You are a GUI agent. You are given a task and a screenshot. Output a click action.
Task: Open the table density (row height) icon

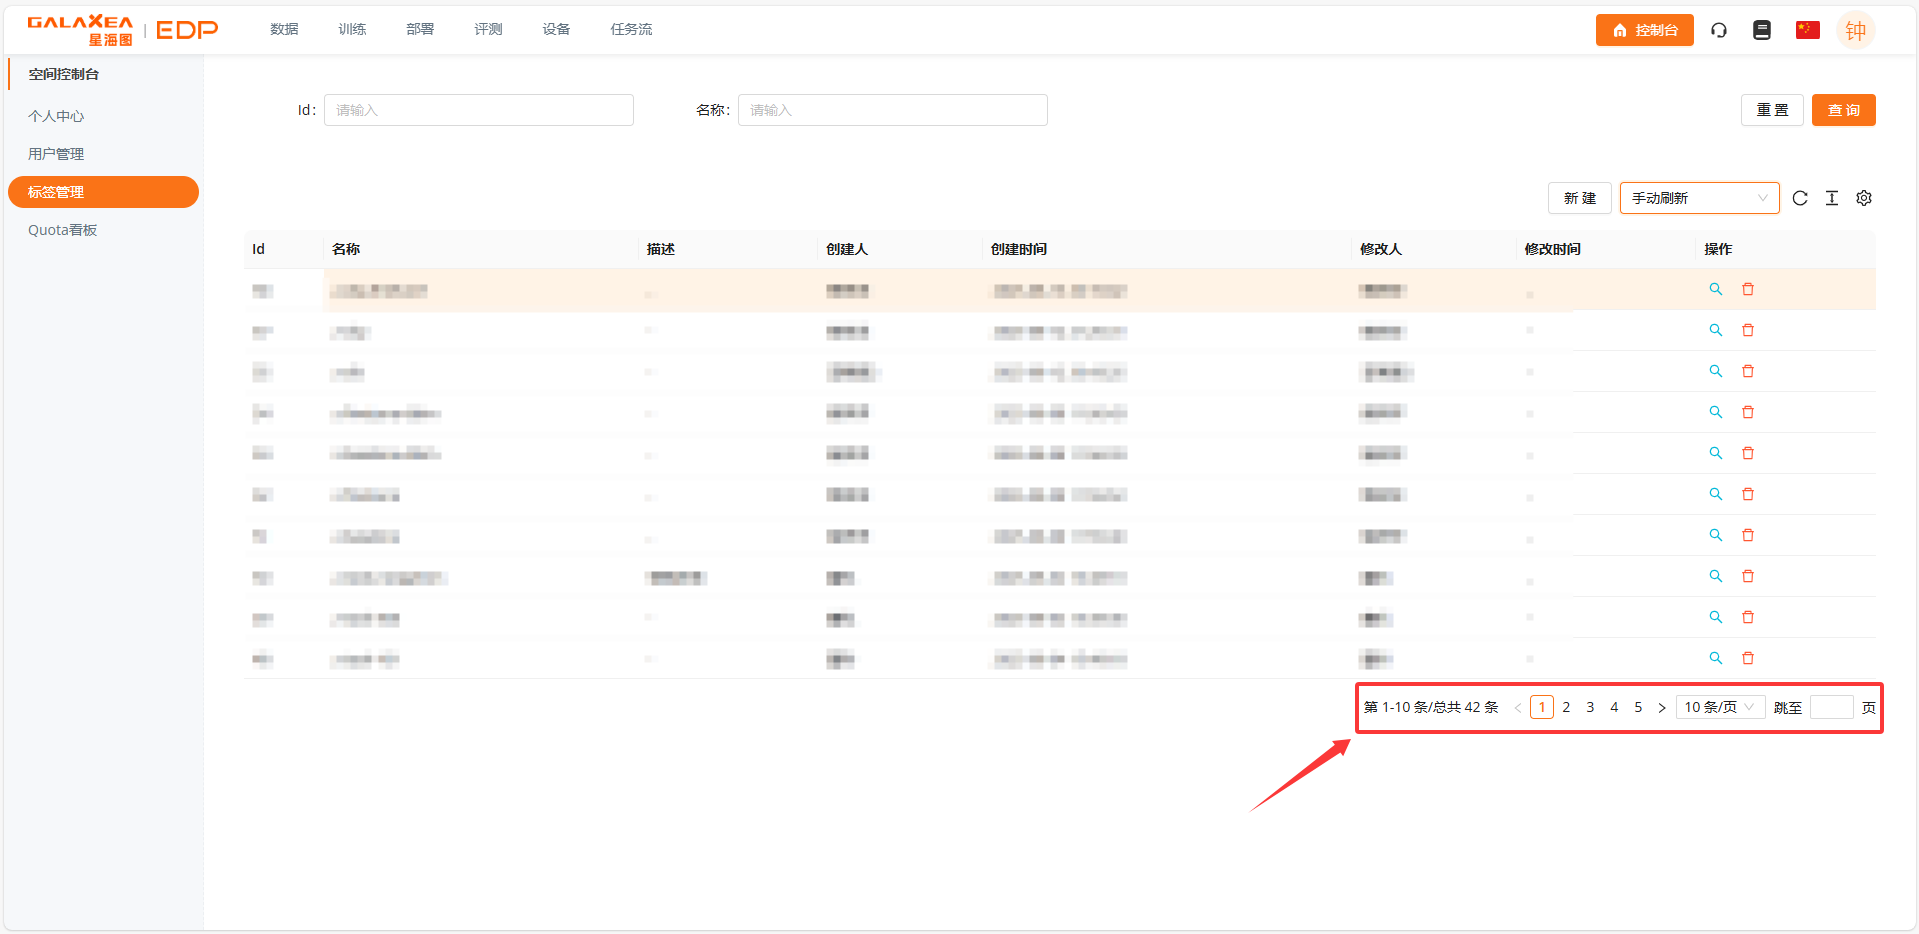1832,198
